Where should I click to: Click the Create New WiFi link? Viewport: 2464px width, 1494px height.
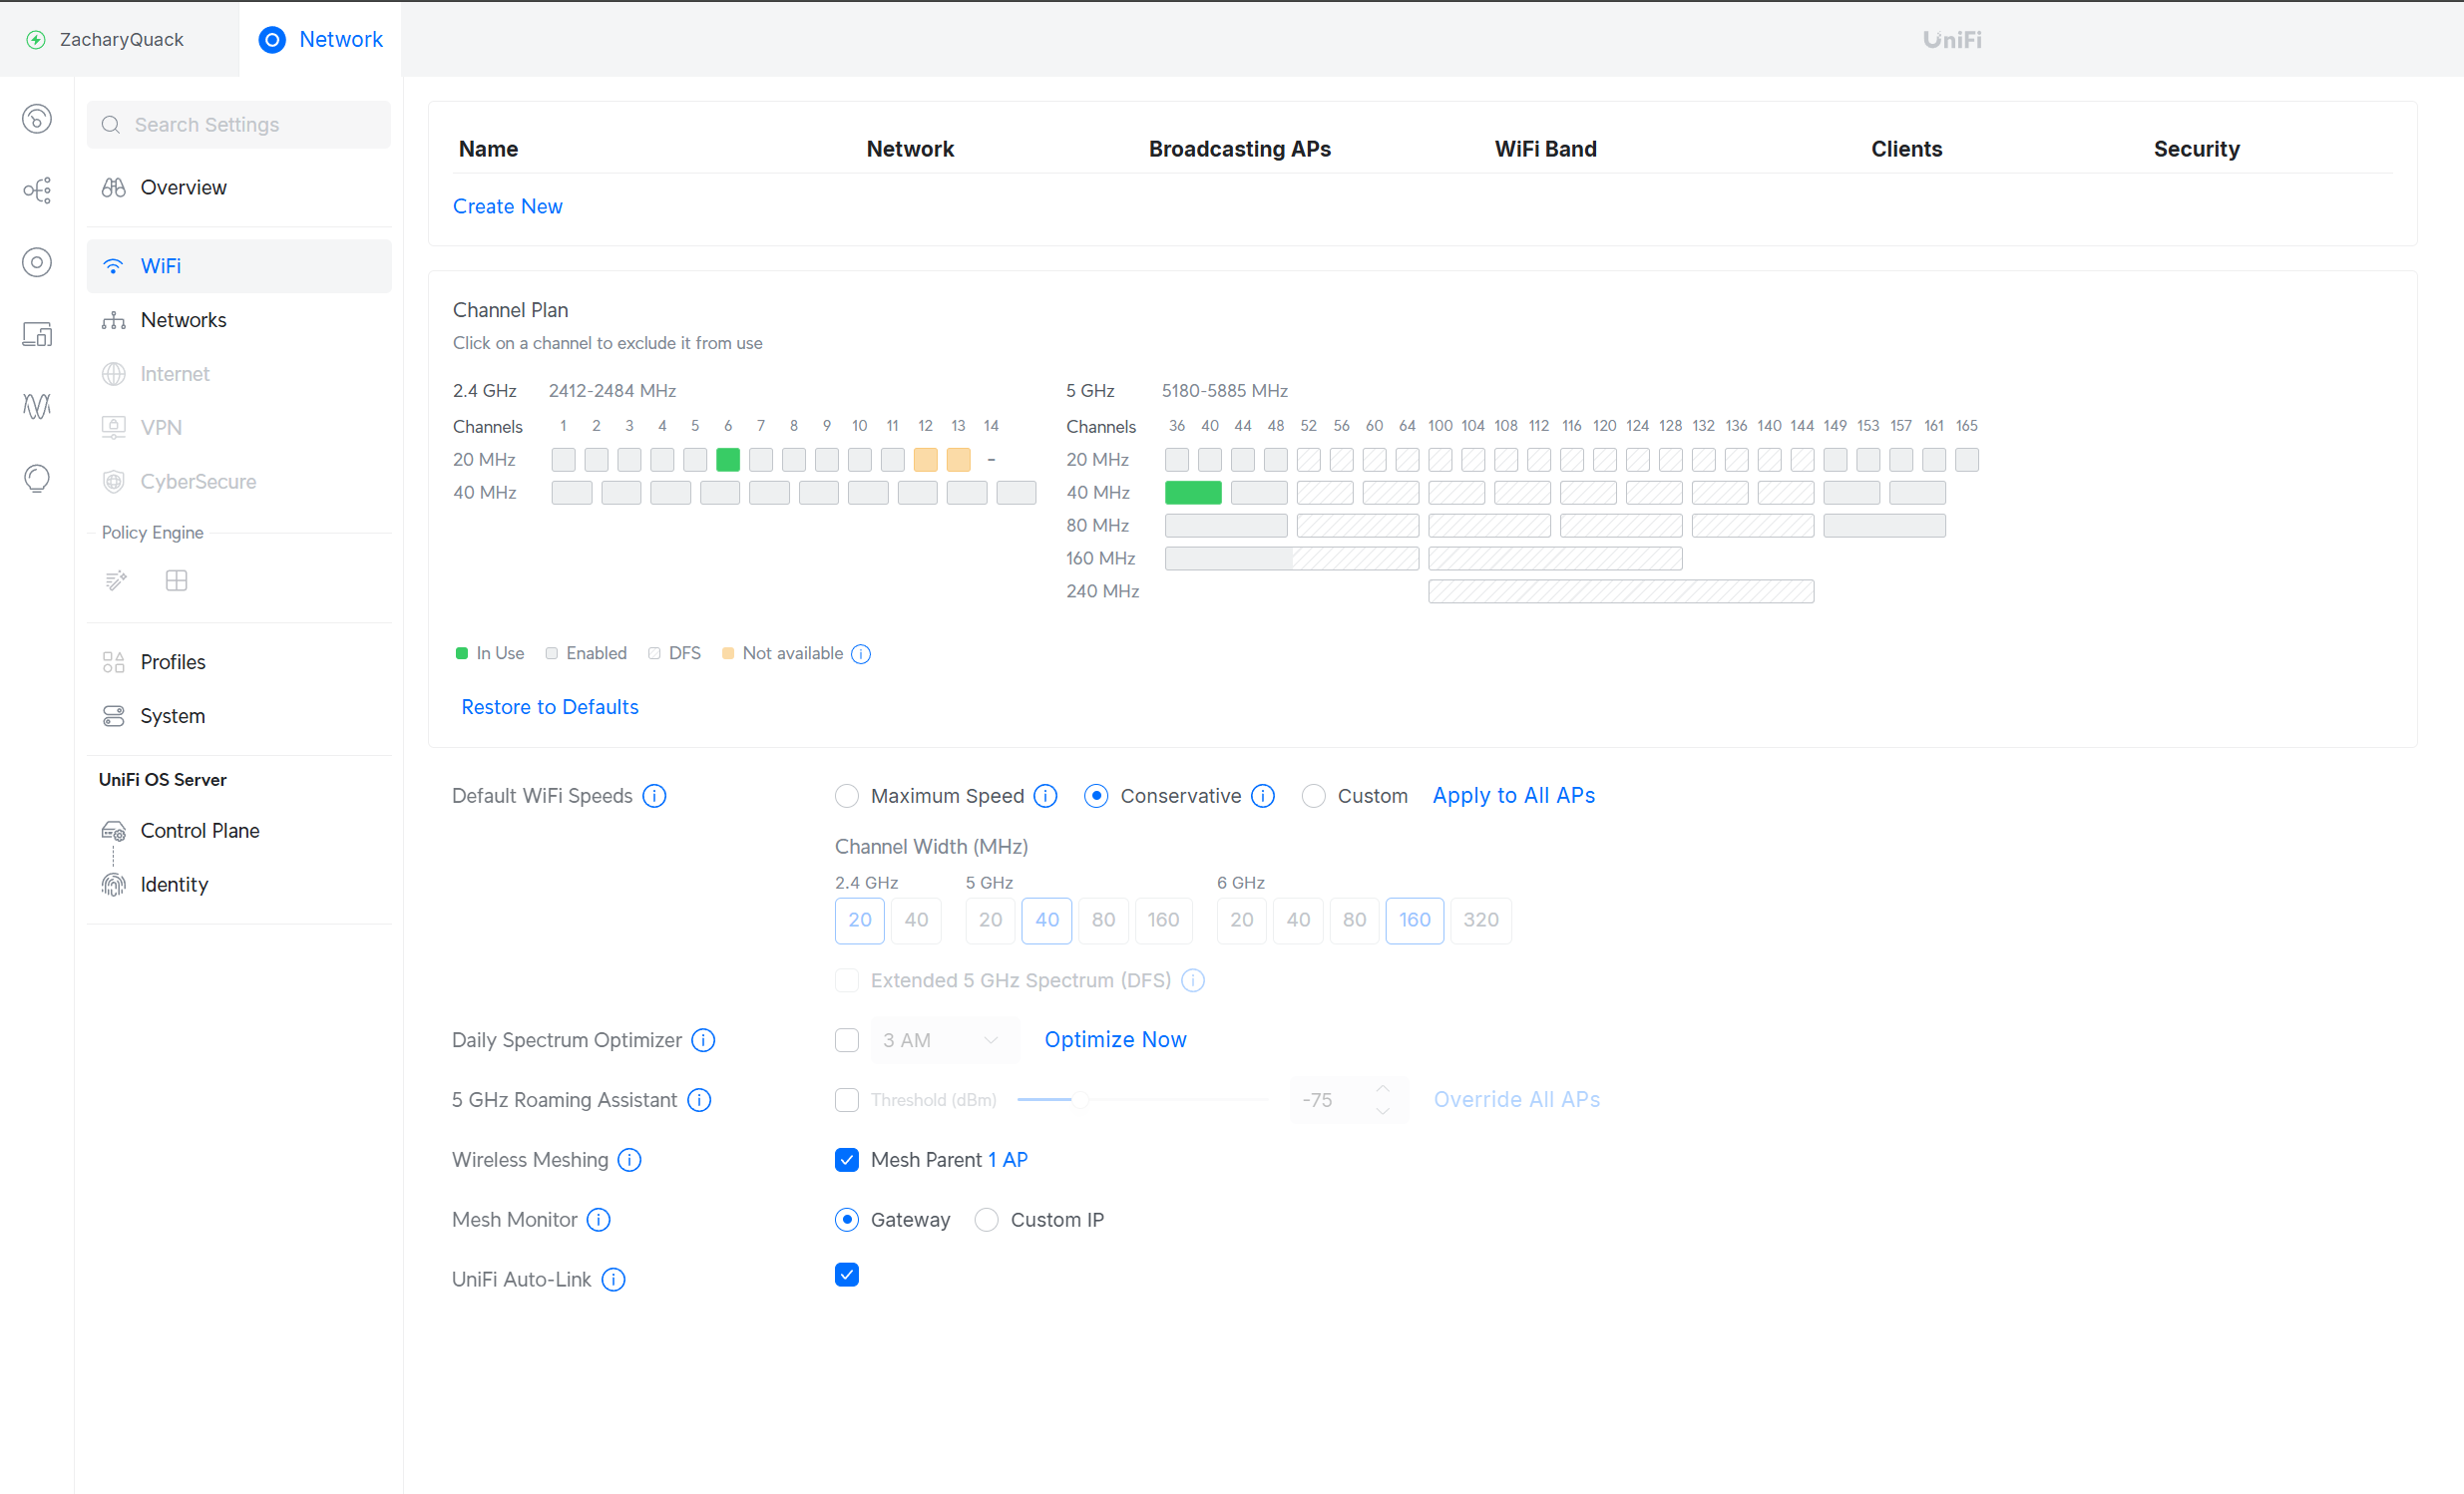[x=507, y=206]
